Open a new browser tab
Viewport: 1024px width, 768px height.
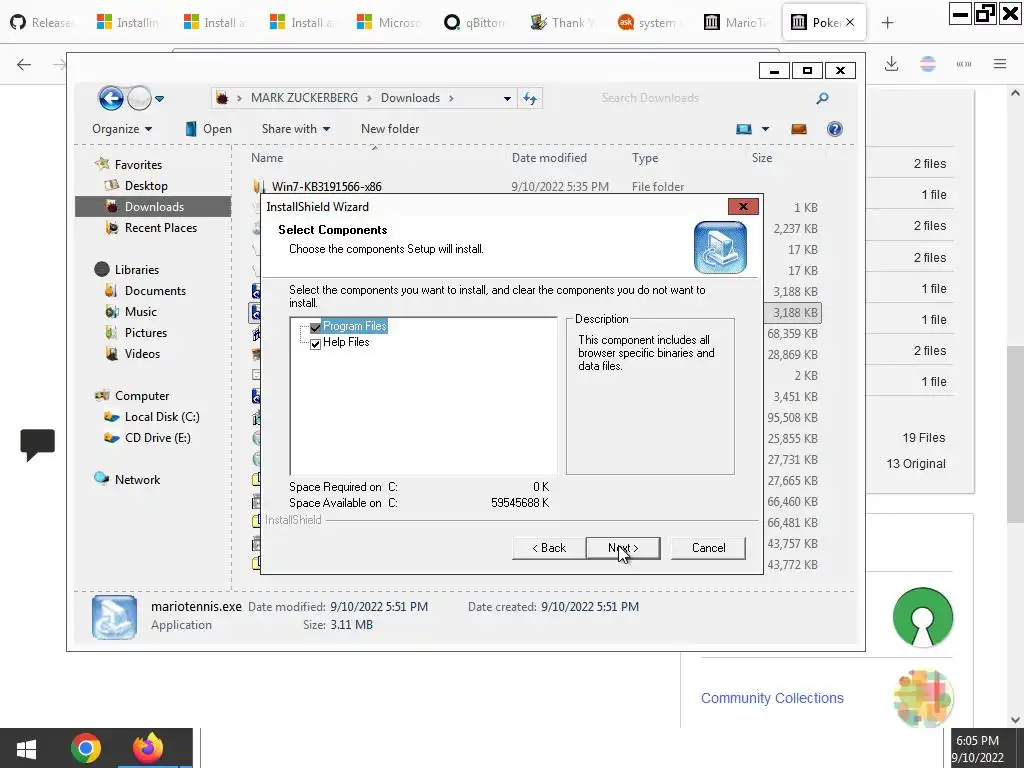click(887, 23)
